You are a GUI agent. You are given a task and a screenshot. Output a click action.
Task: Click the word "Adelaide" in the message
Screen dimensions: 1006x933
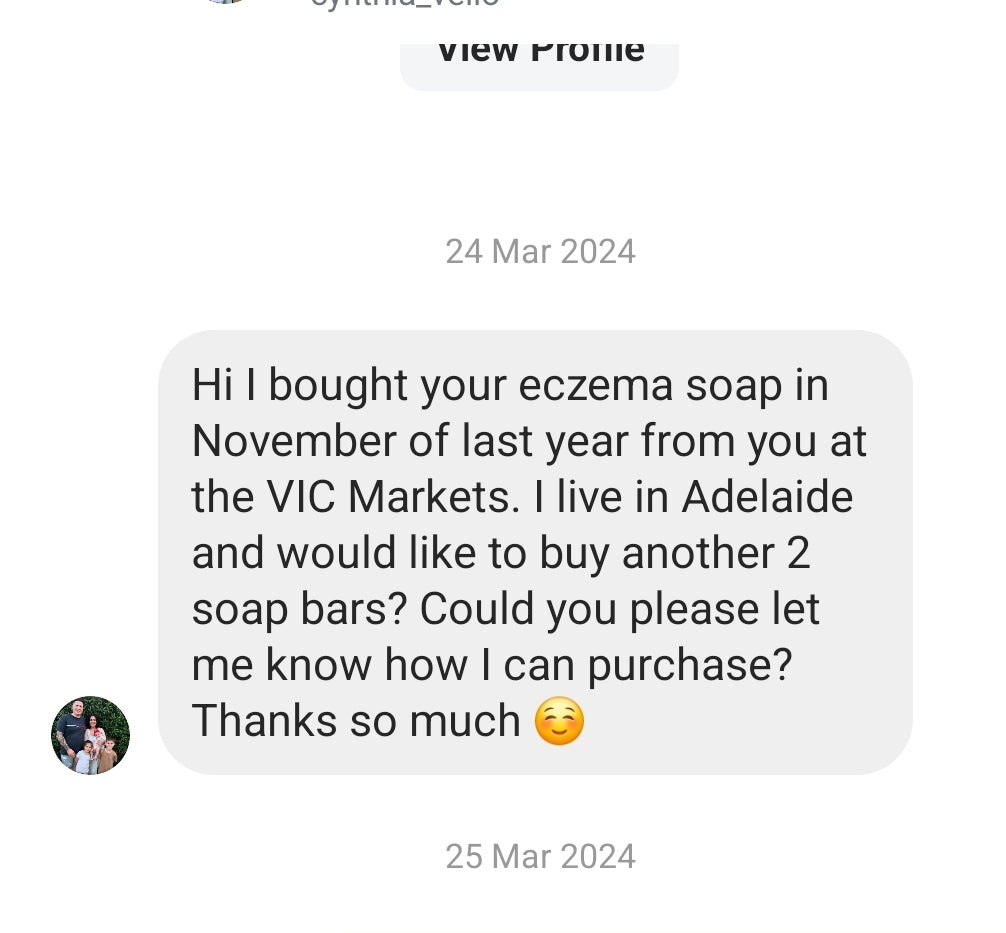tap(767, 498)
